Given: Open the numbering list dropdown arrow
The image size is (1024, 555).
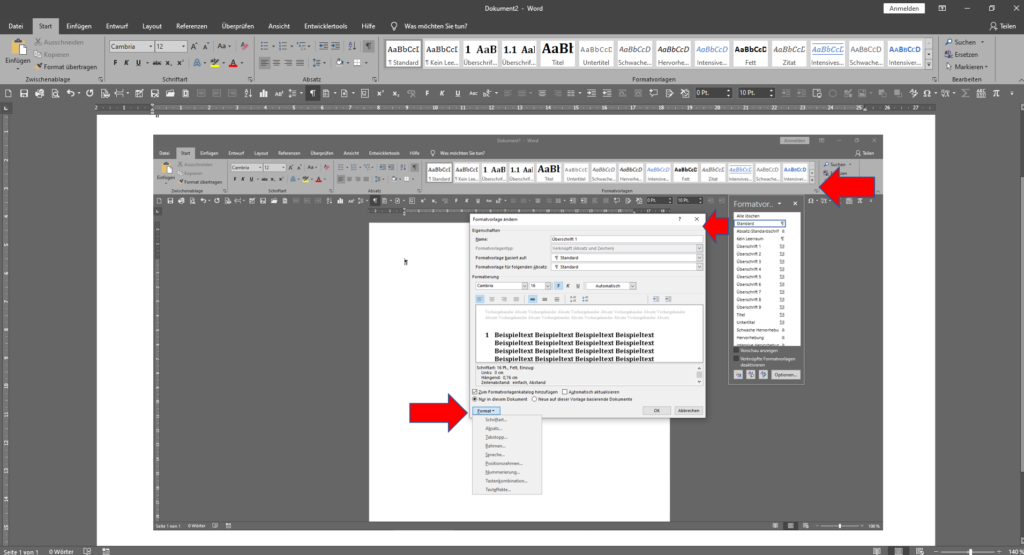Looking at the screenshot, I should click(292, 46).
